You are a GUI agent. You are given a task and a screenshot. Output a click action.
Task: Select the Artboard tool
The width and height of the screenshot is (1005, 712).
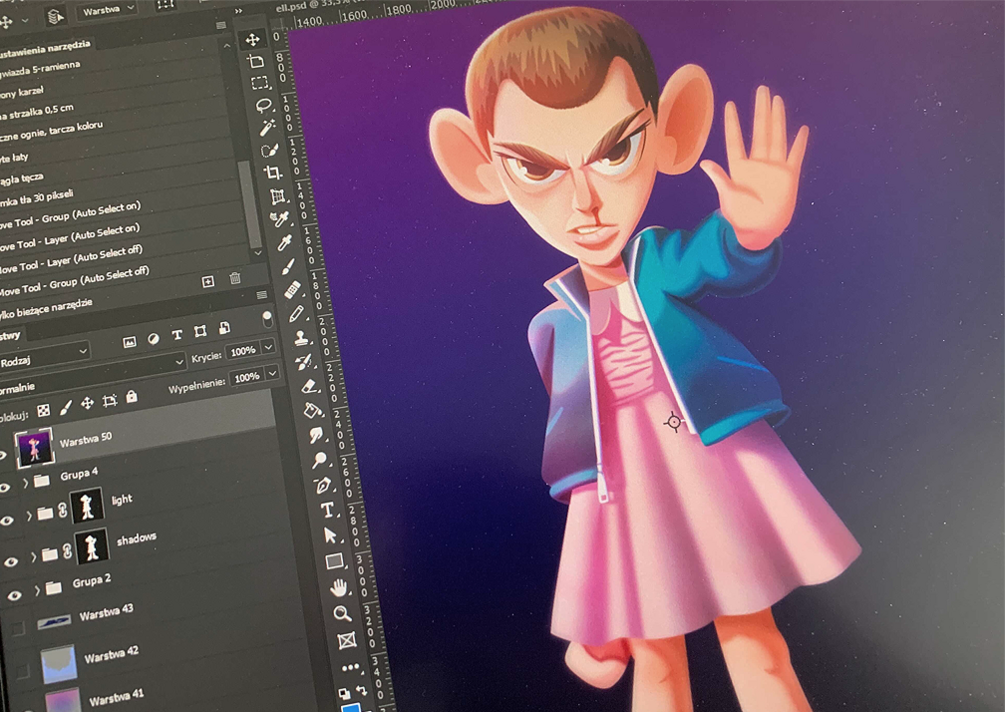click(x=256, y=62)
